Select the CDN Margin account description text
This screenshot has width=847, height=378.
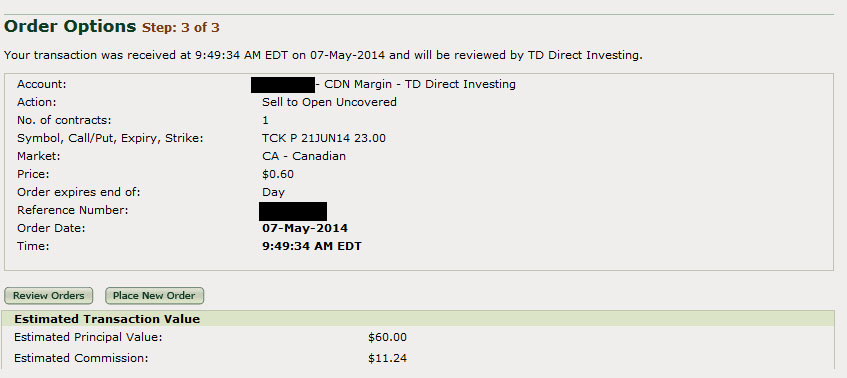(415, 84)
